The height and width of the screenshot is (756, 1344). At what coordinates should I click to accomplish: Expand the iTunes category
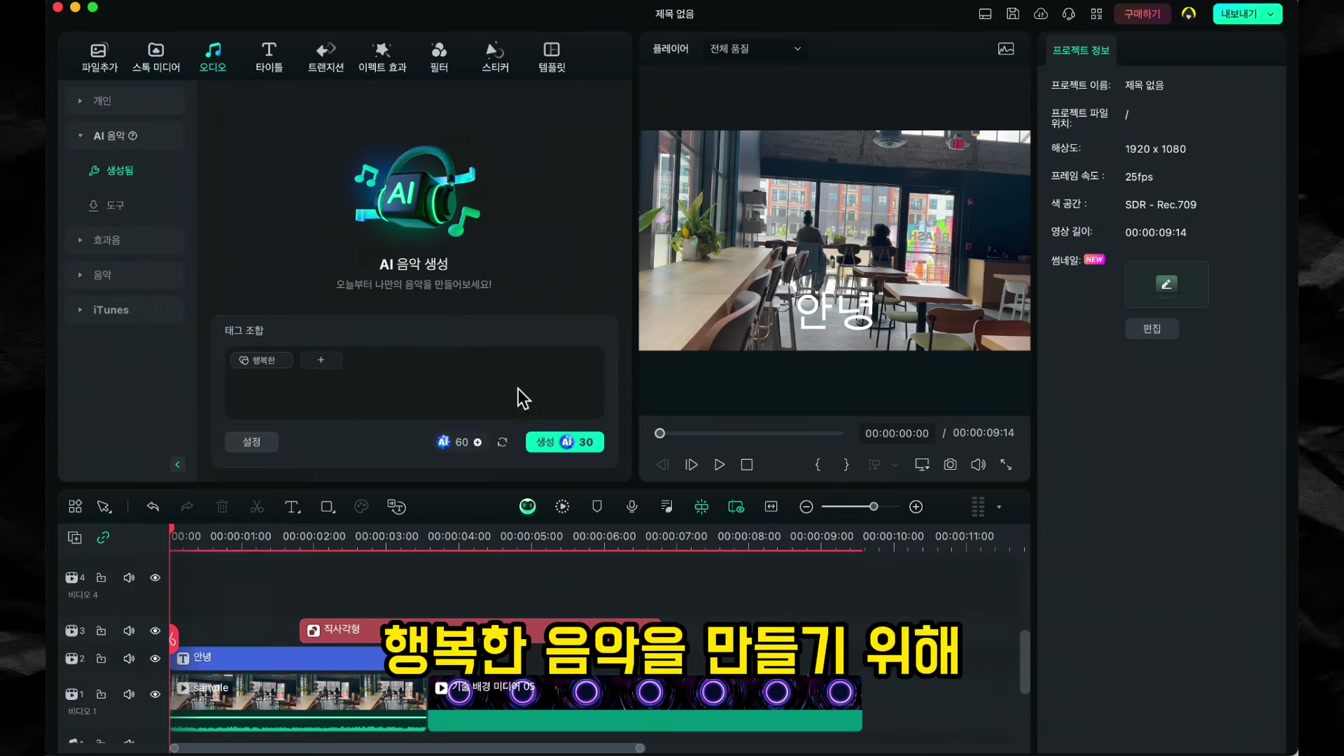[x=125, y=310]
